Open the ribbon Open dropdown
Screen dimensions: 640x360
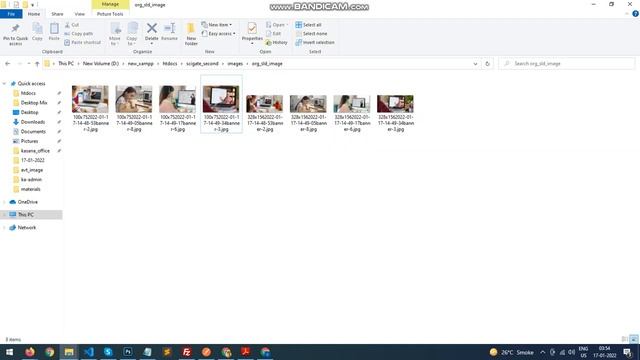tap(277, 25)
